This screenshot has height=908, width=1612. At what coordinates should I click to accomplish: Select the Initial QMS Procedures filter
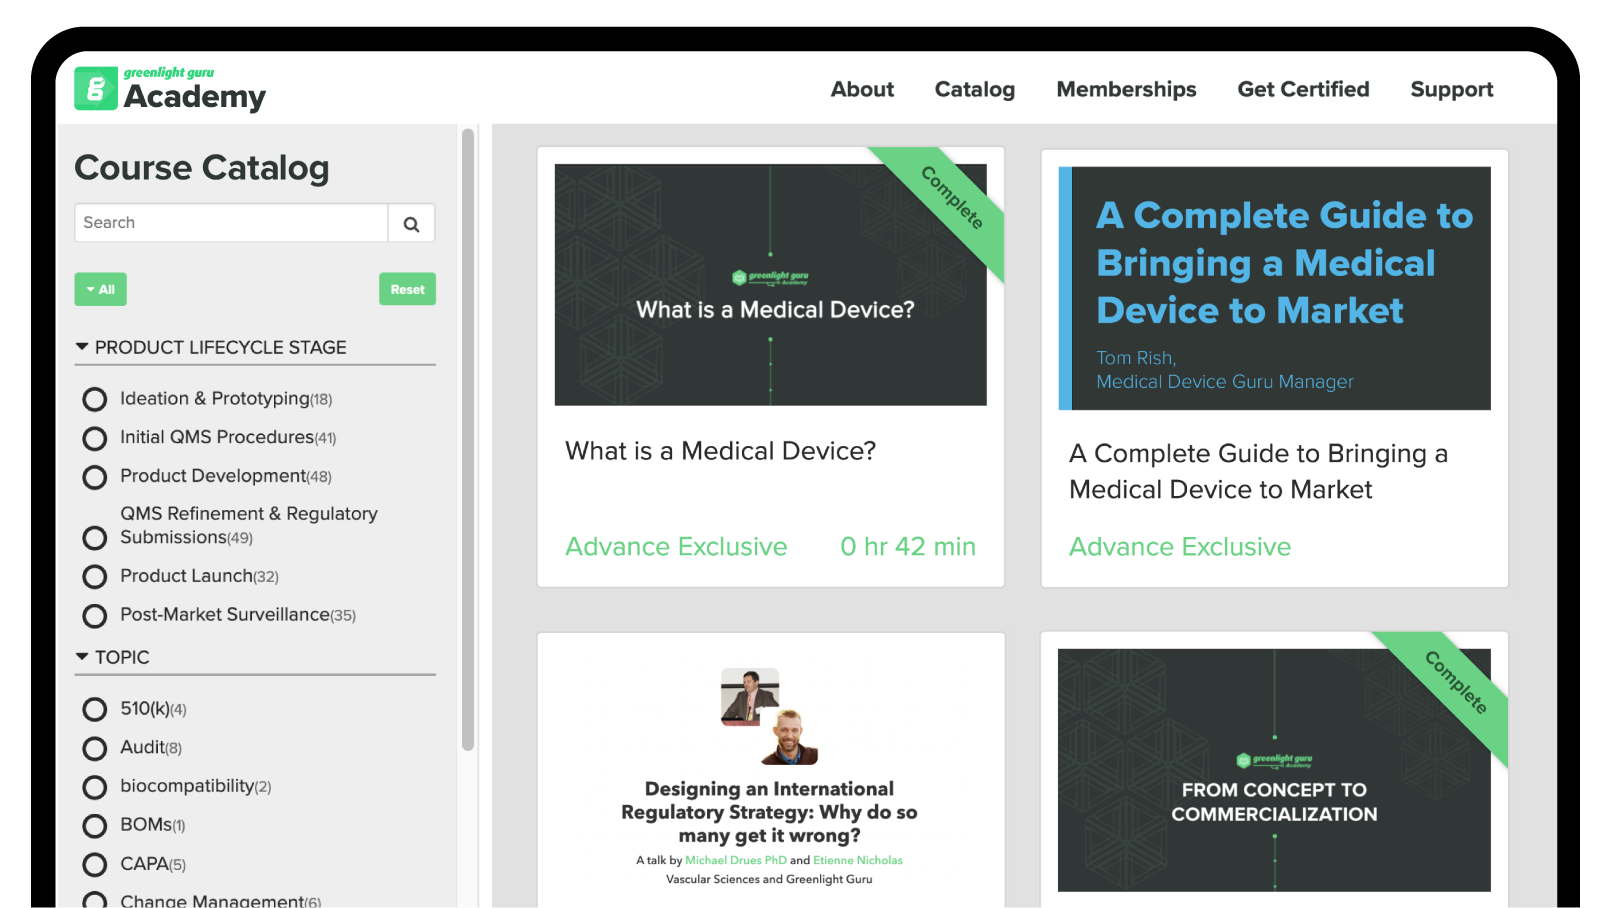coord(95,438)
